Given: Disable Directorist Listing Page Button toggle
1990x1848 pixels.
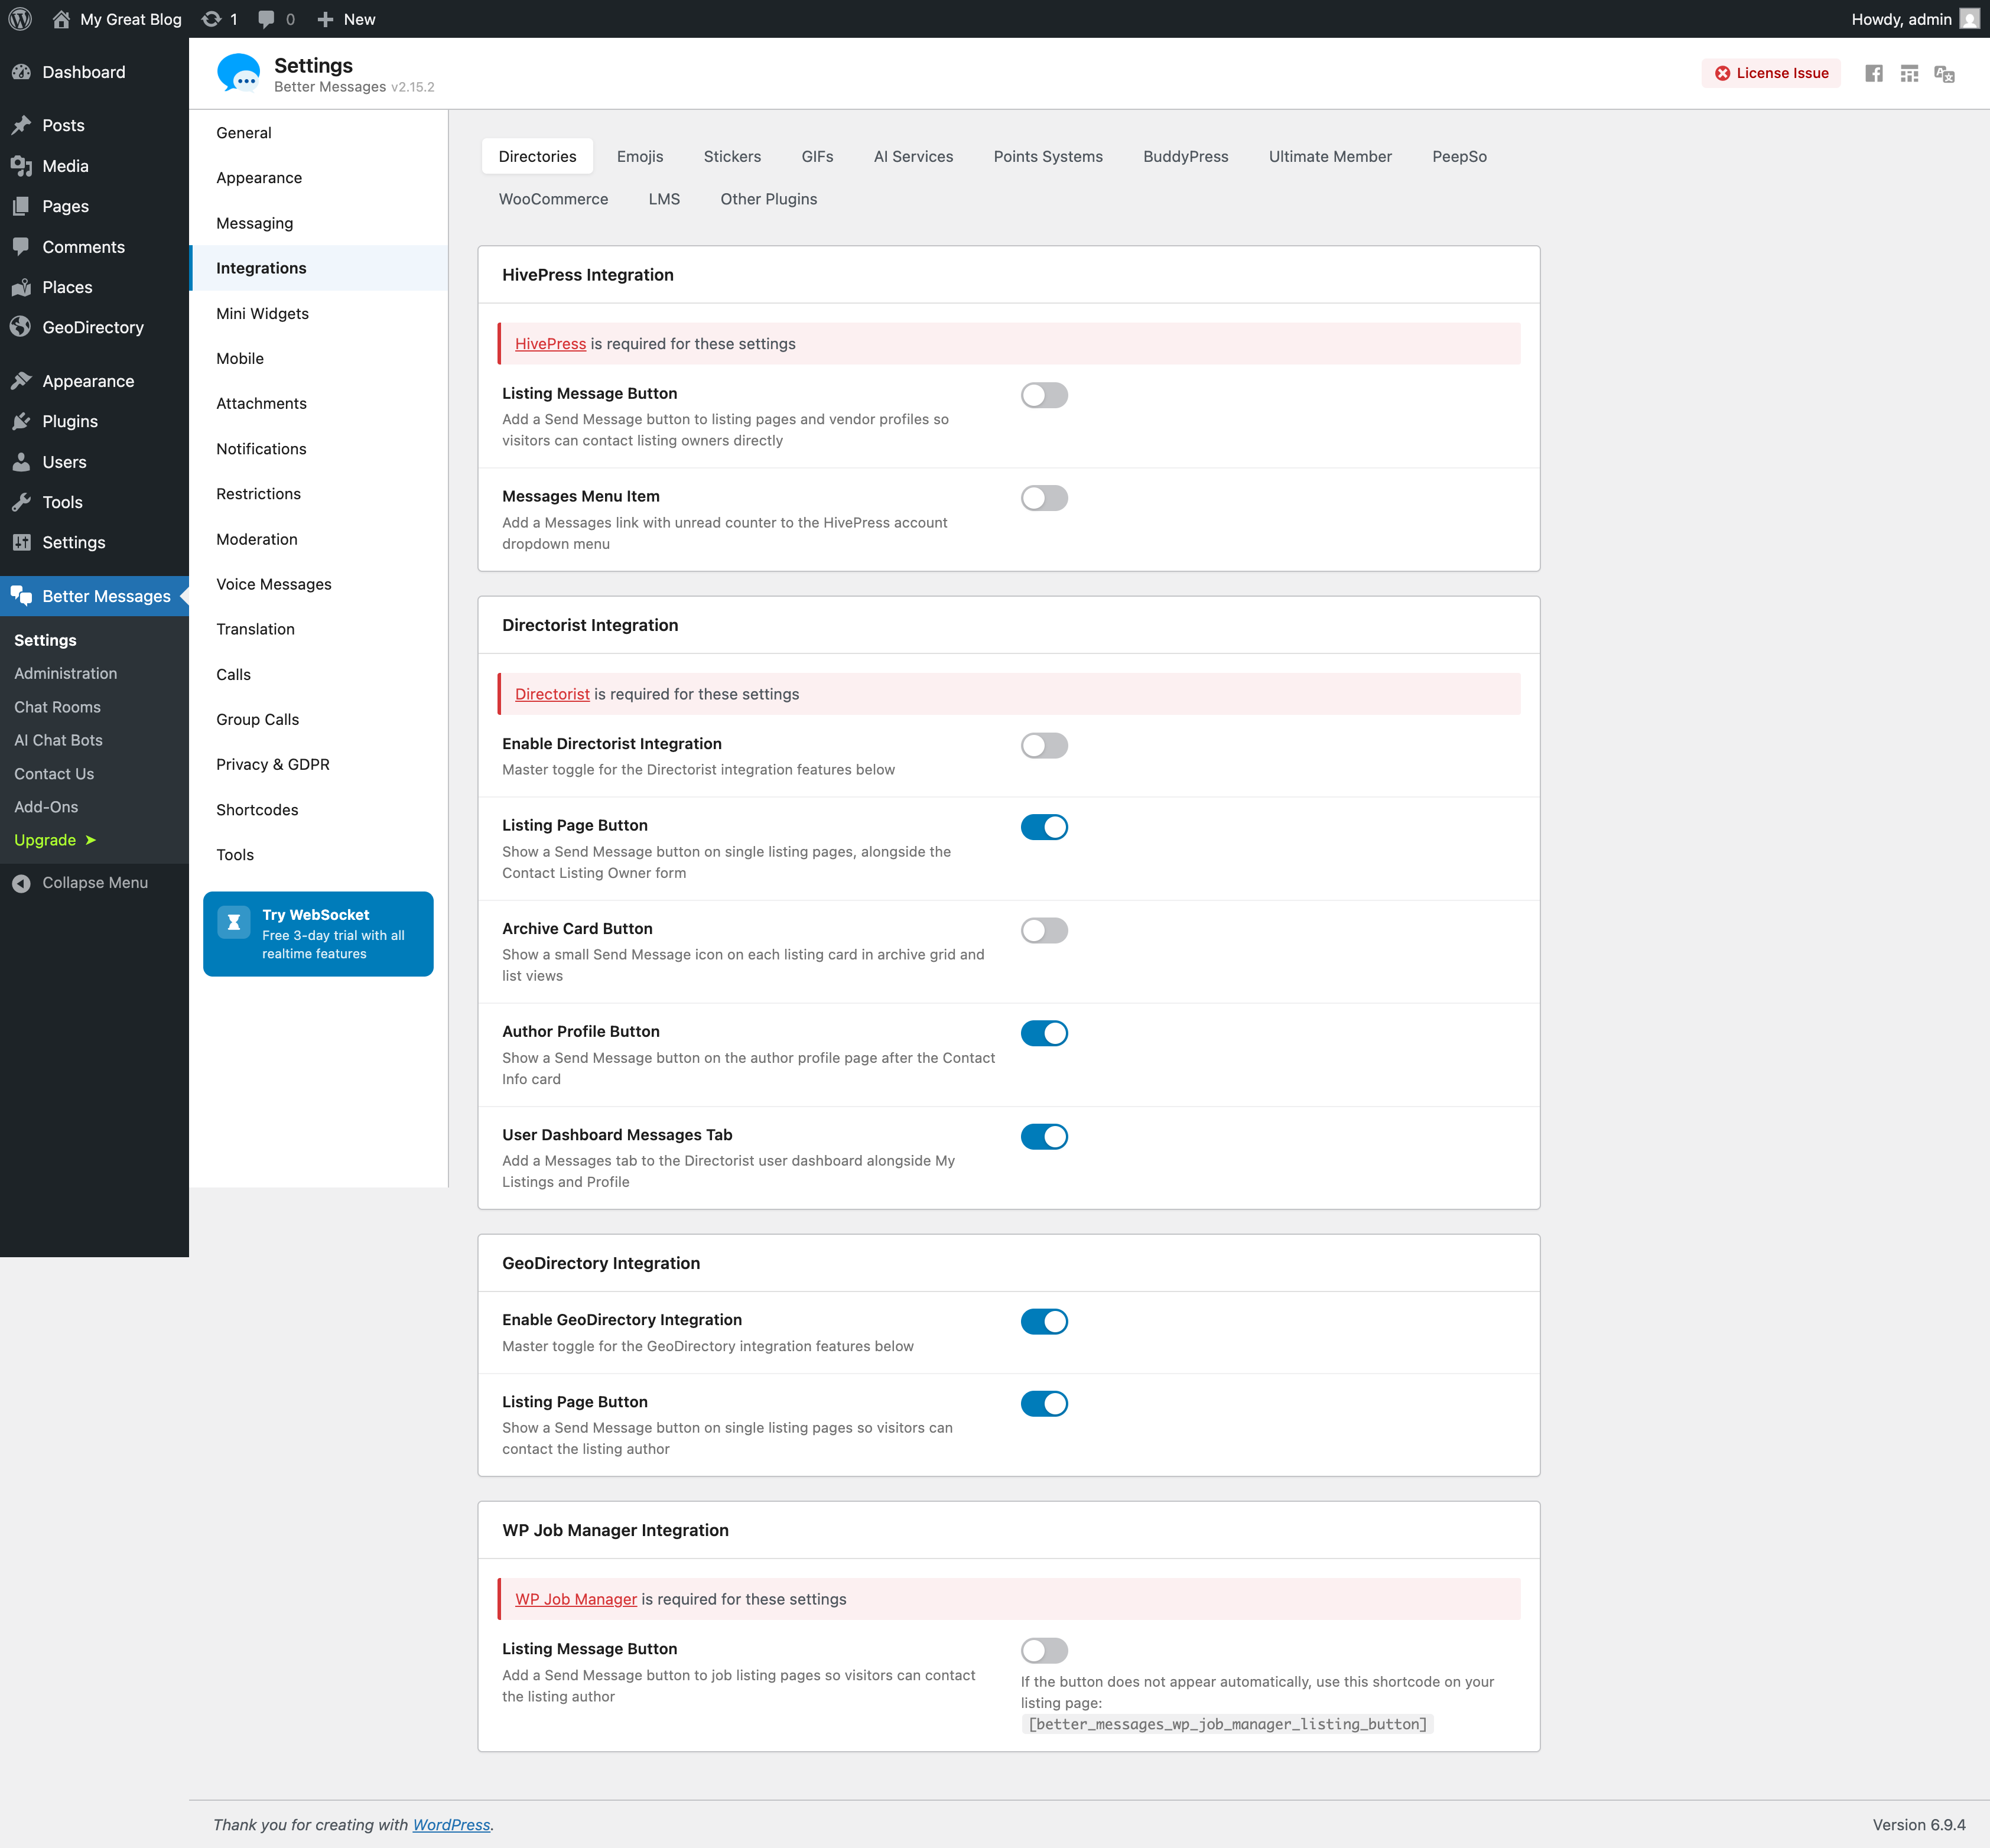Looking at the screenshot, I should click(1044, 827).
